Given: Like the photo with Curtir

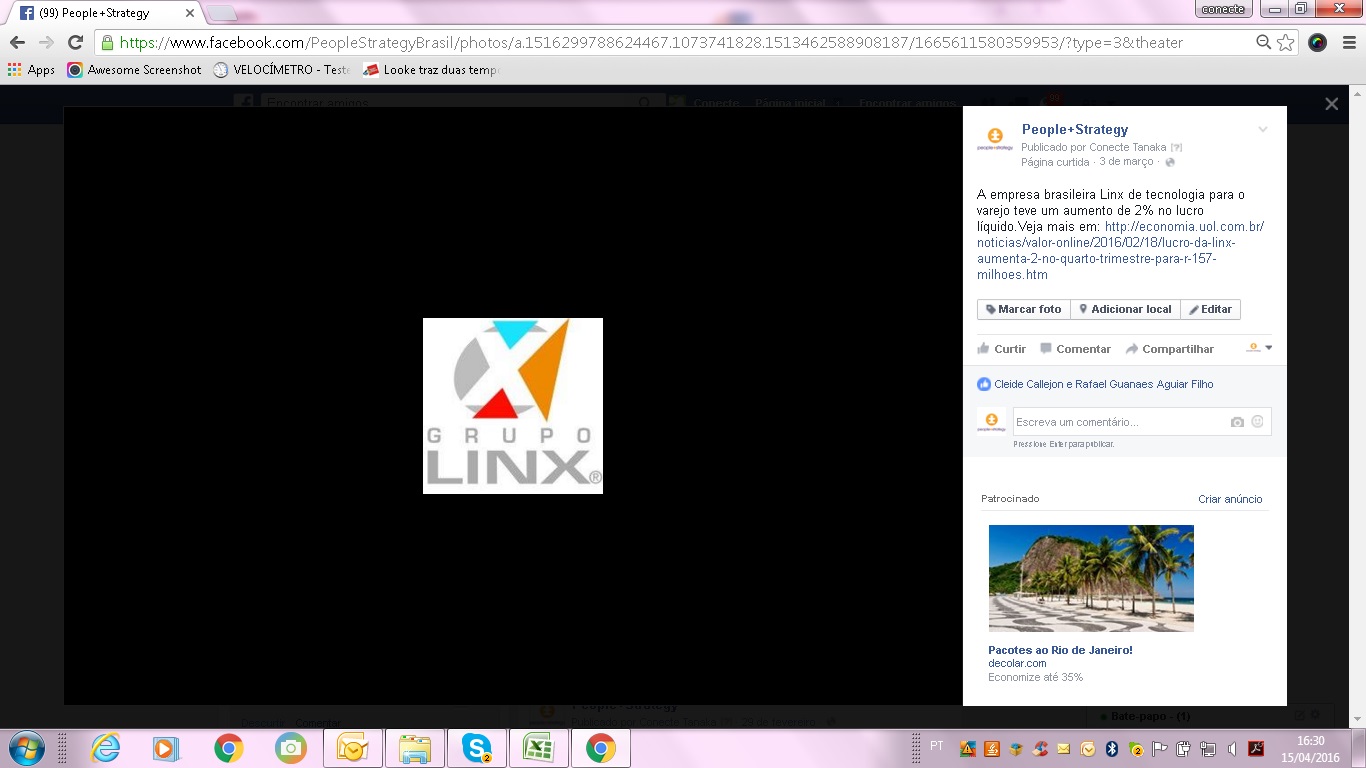Looking at the screenshot, I should coord(1002,349).
